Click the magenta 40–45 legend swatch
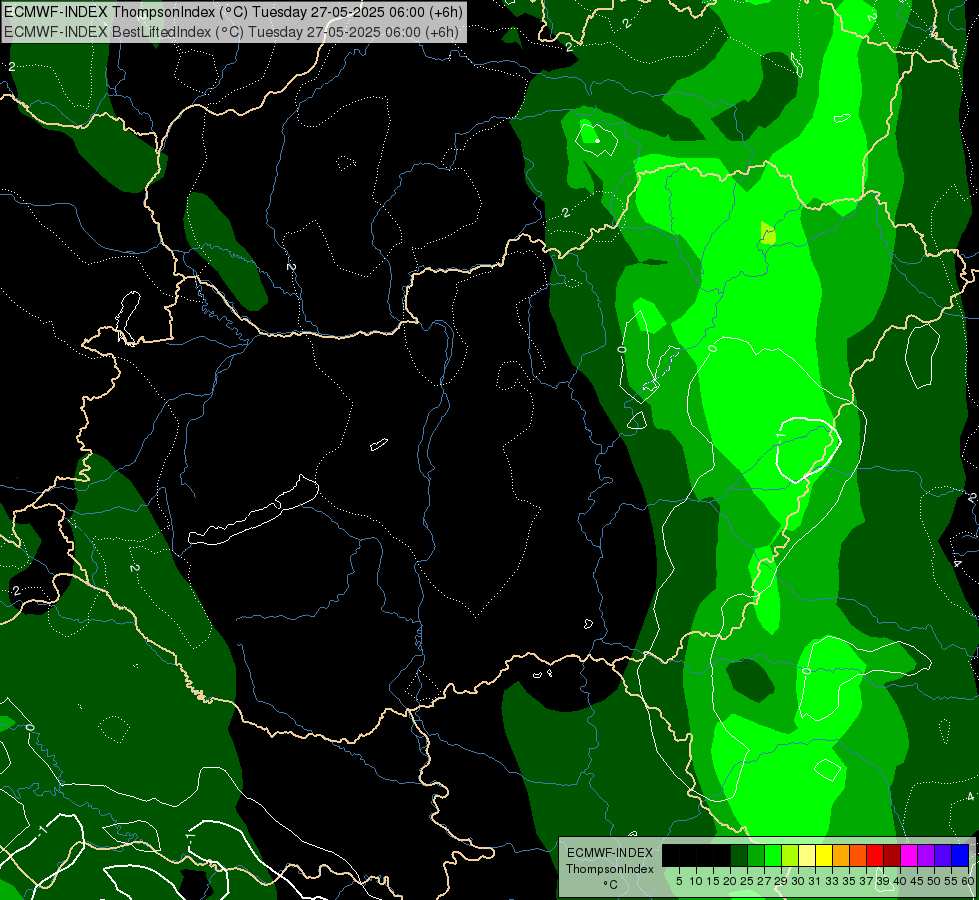 (909, 855)
